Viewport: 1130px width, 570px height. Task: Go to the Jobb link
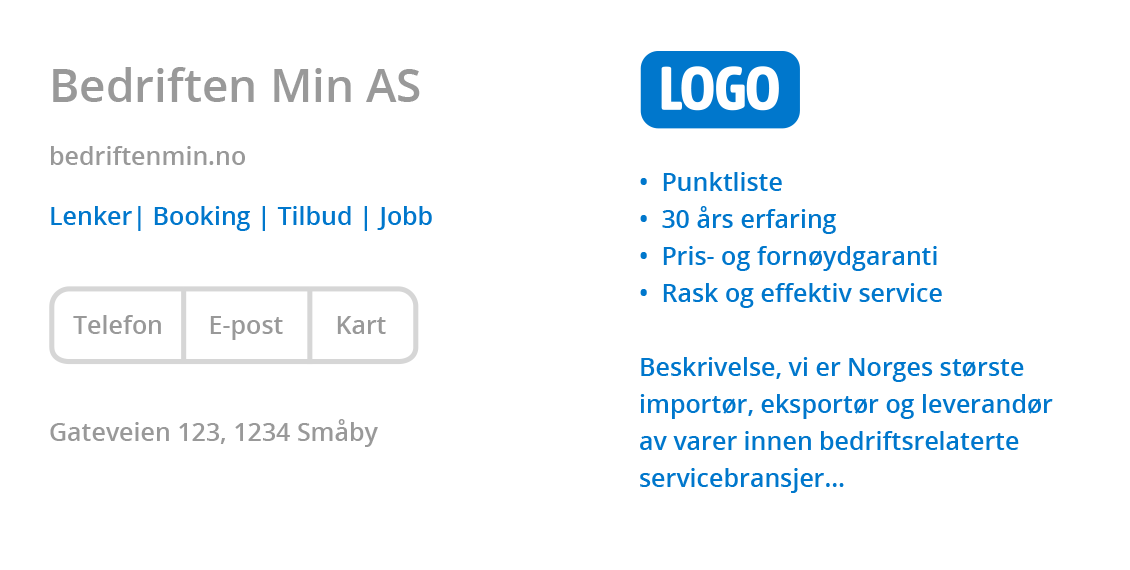(x=406, y=217)
